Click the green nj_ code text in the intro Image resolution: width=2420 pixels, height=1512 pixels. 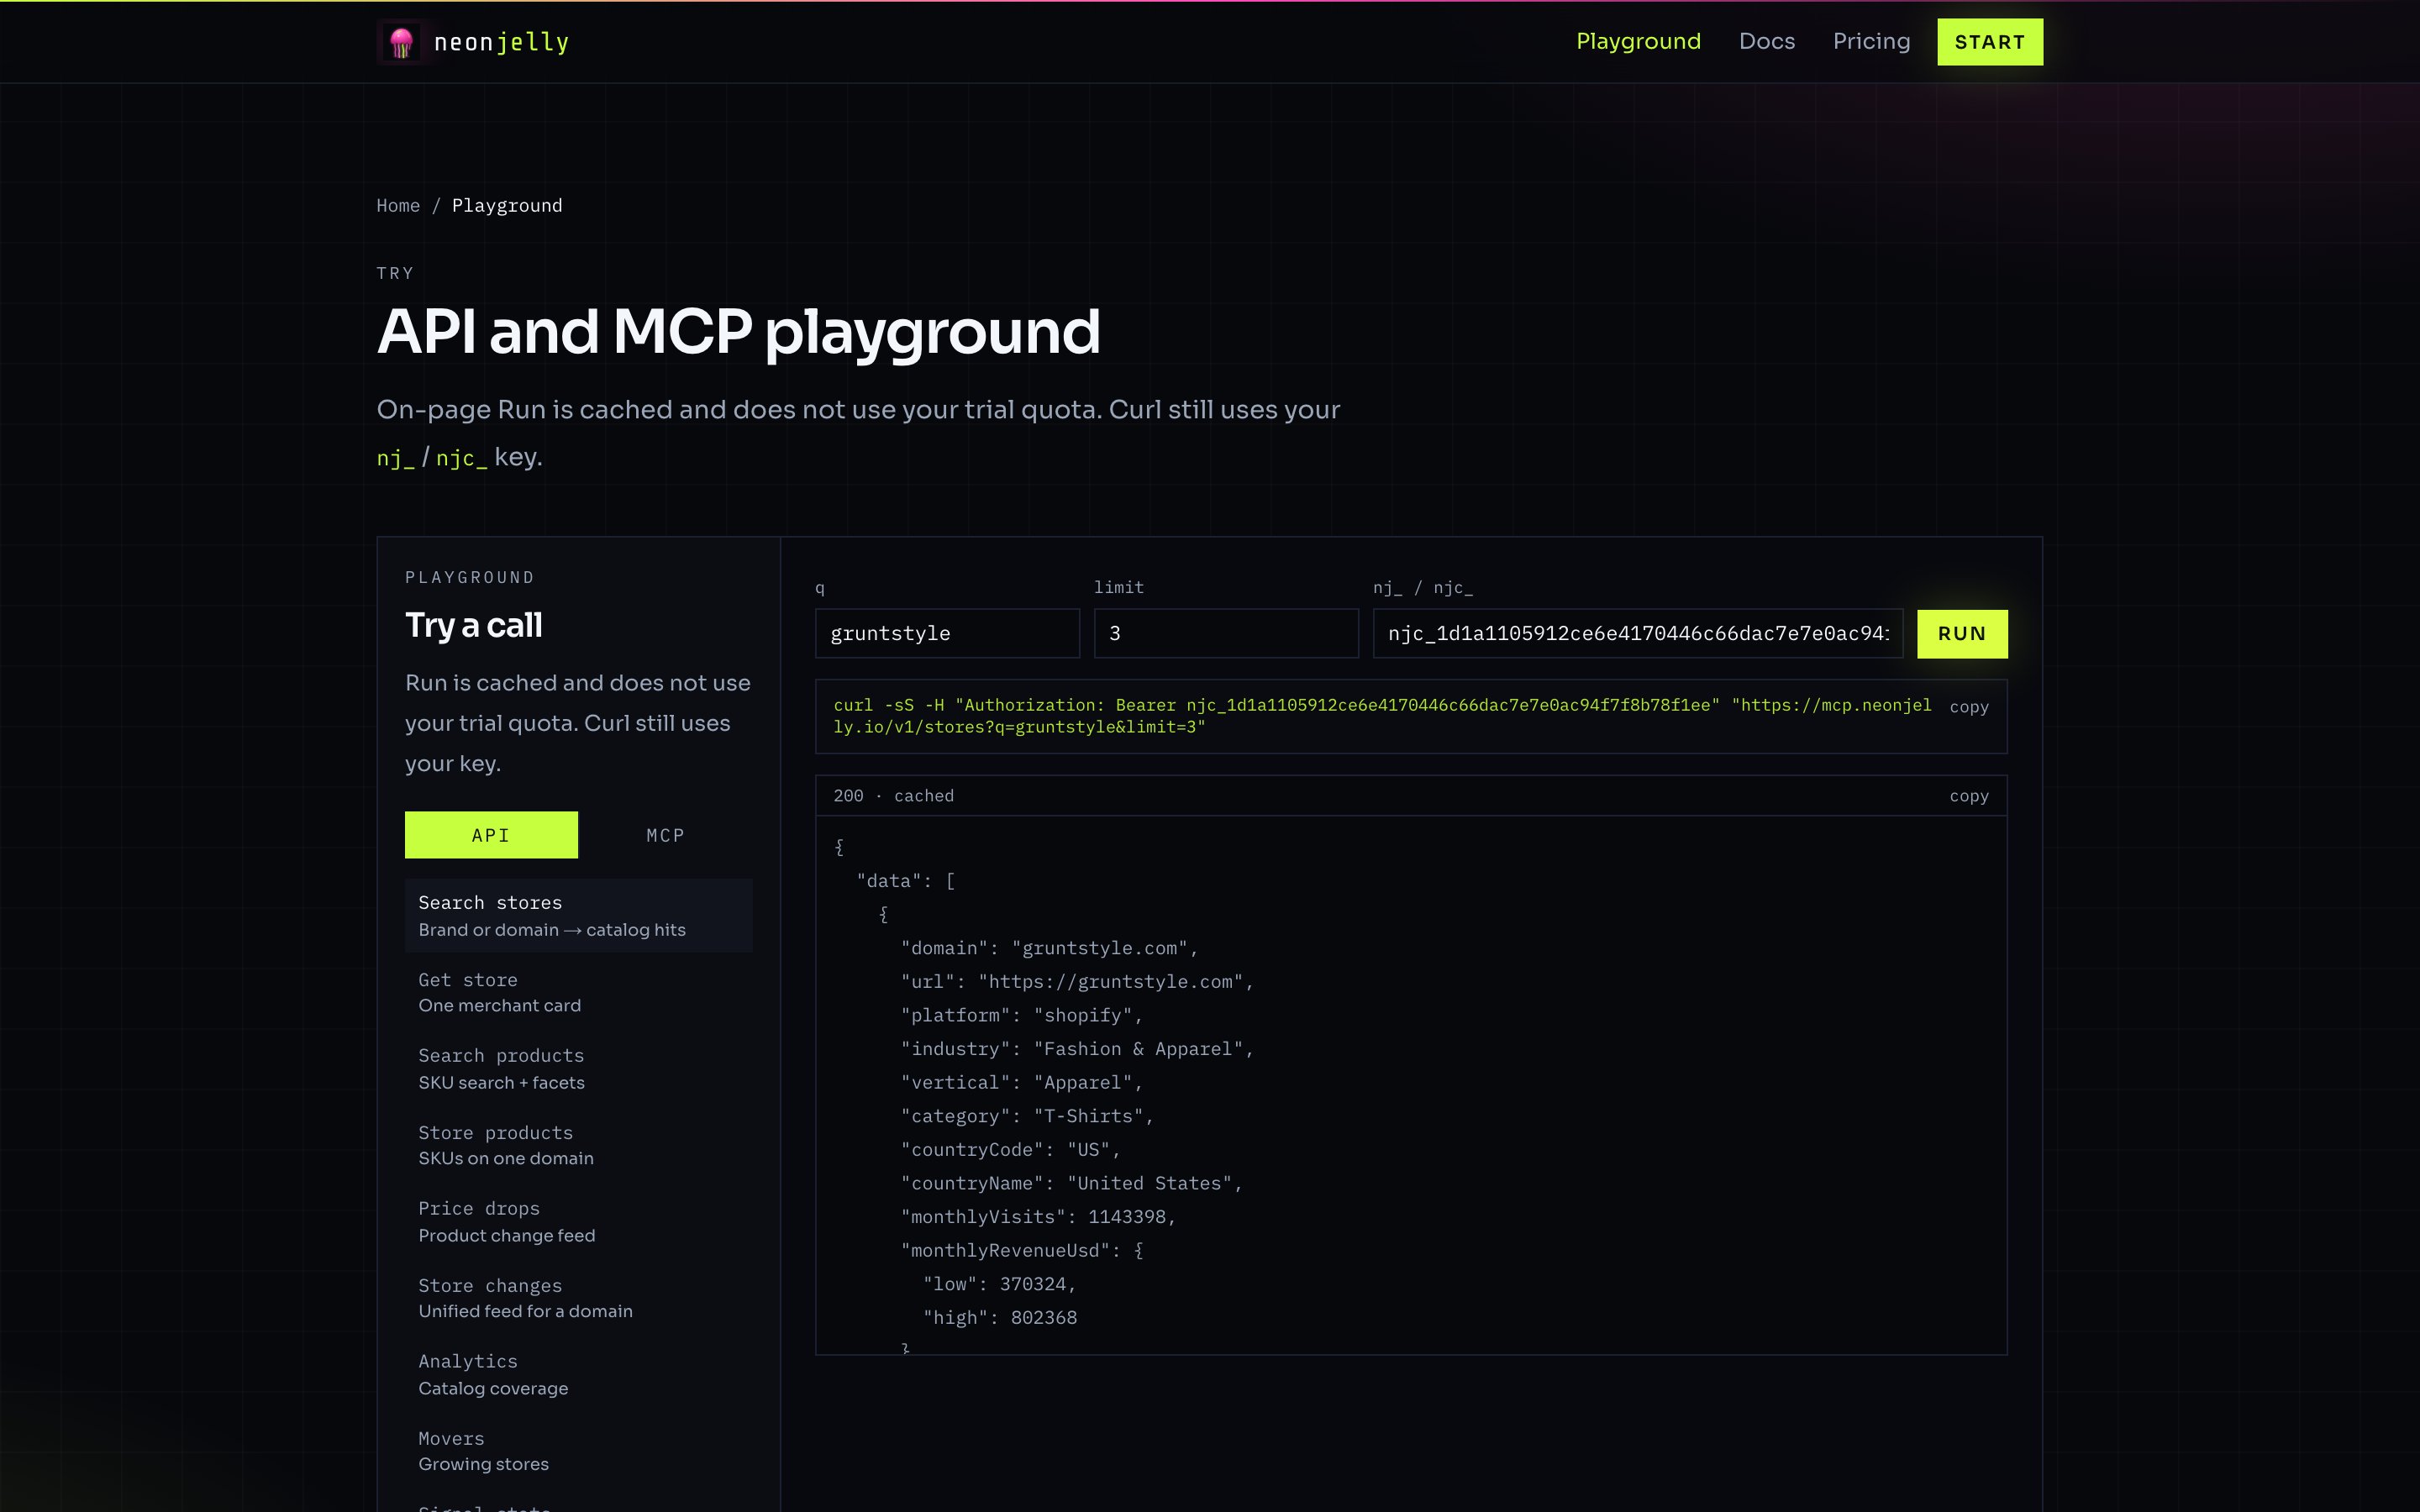click(395, 458)
